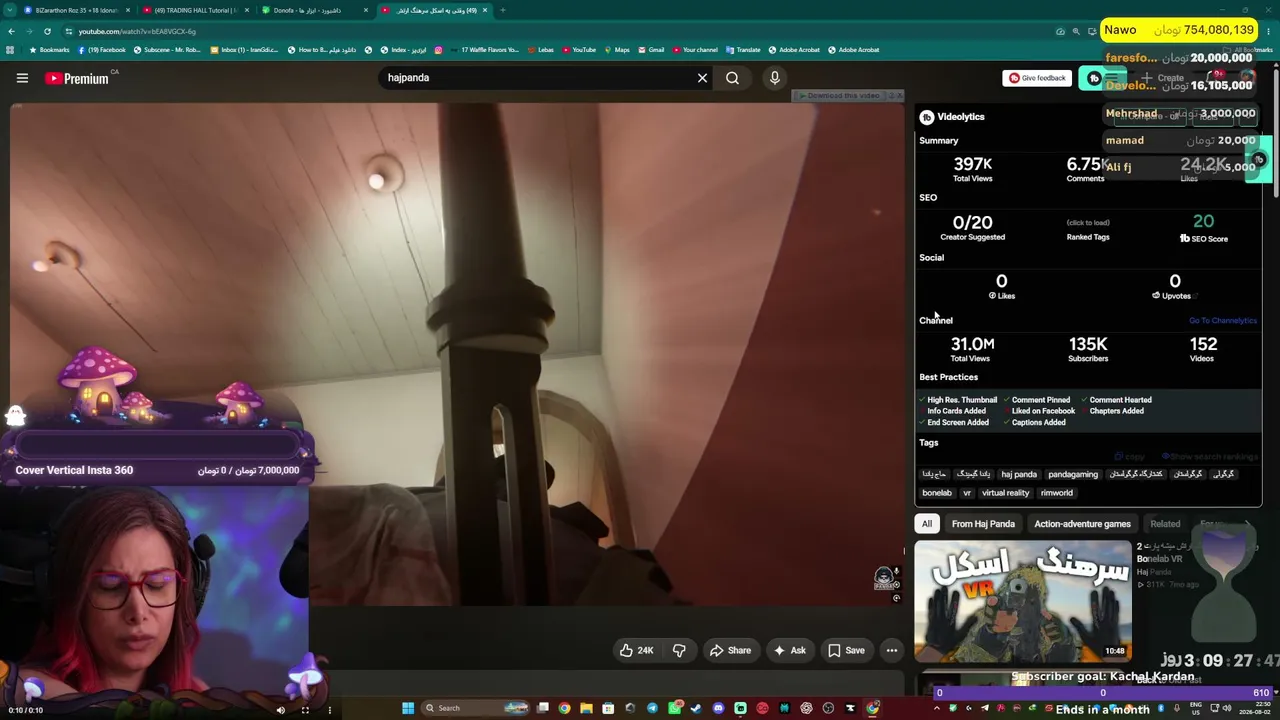Switch to the TRADING HALL Tutorial tab
This screenshot has width=1280, height=720.
[195, 10]
